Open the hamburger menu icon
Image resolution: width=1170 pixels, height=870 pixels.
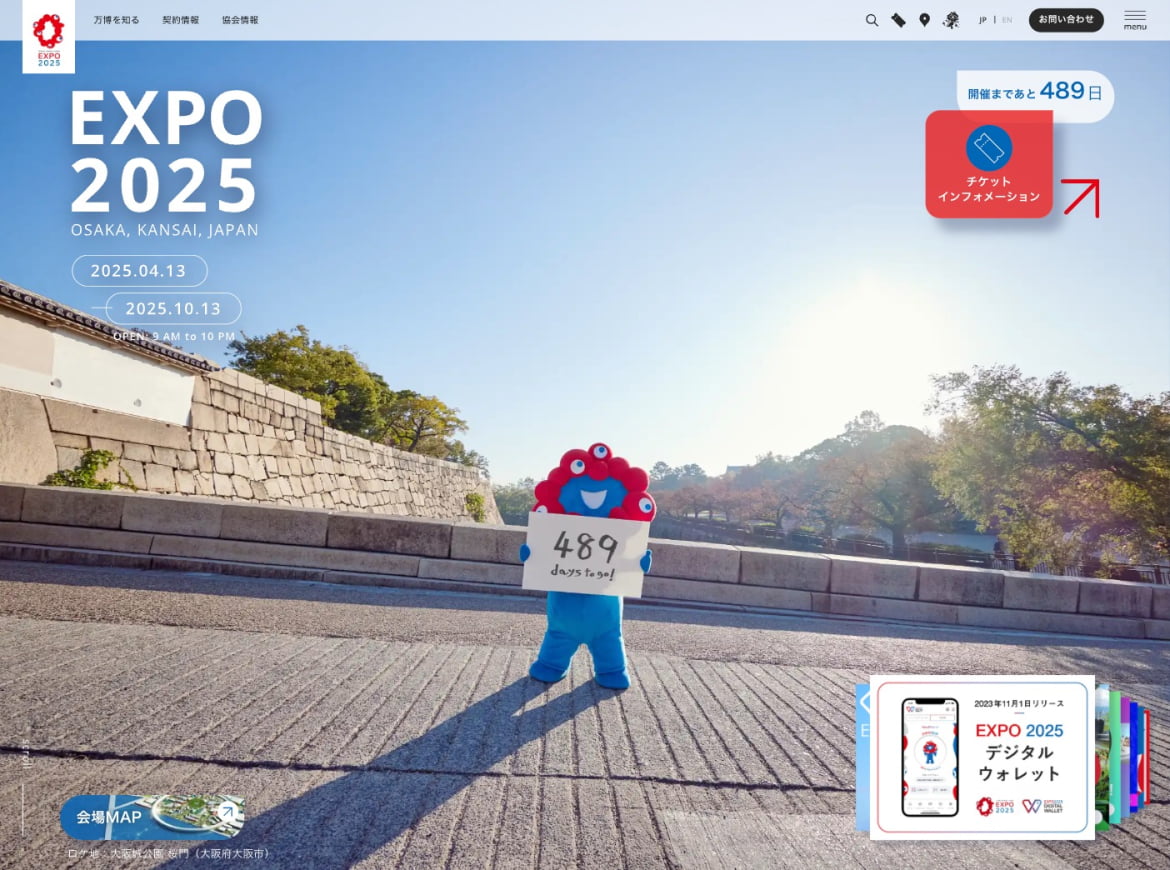coord(1135,20)
